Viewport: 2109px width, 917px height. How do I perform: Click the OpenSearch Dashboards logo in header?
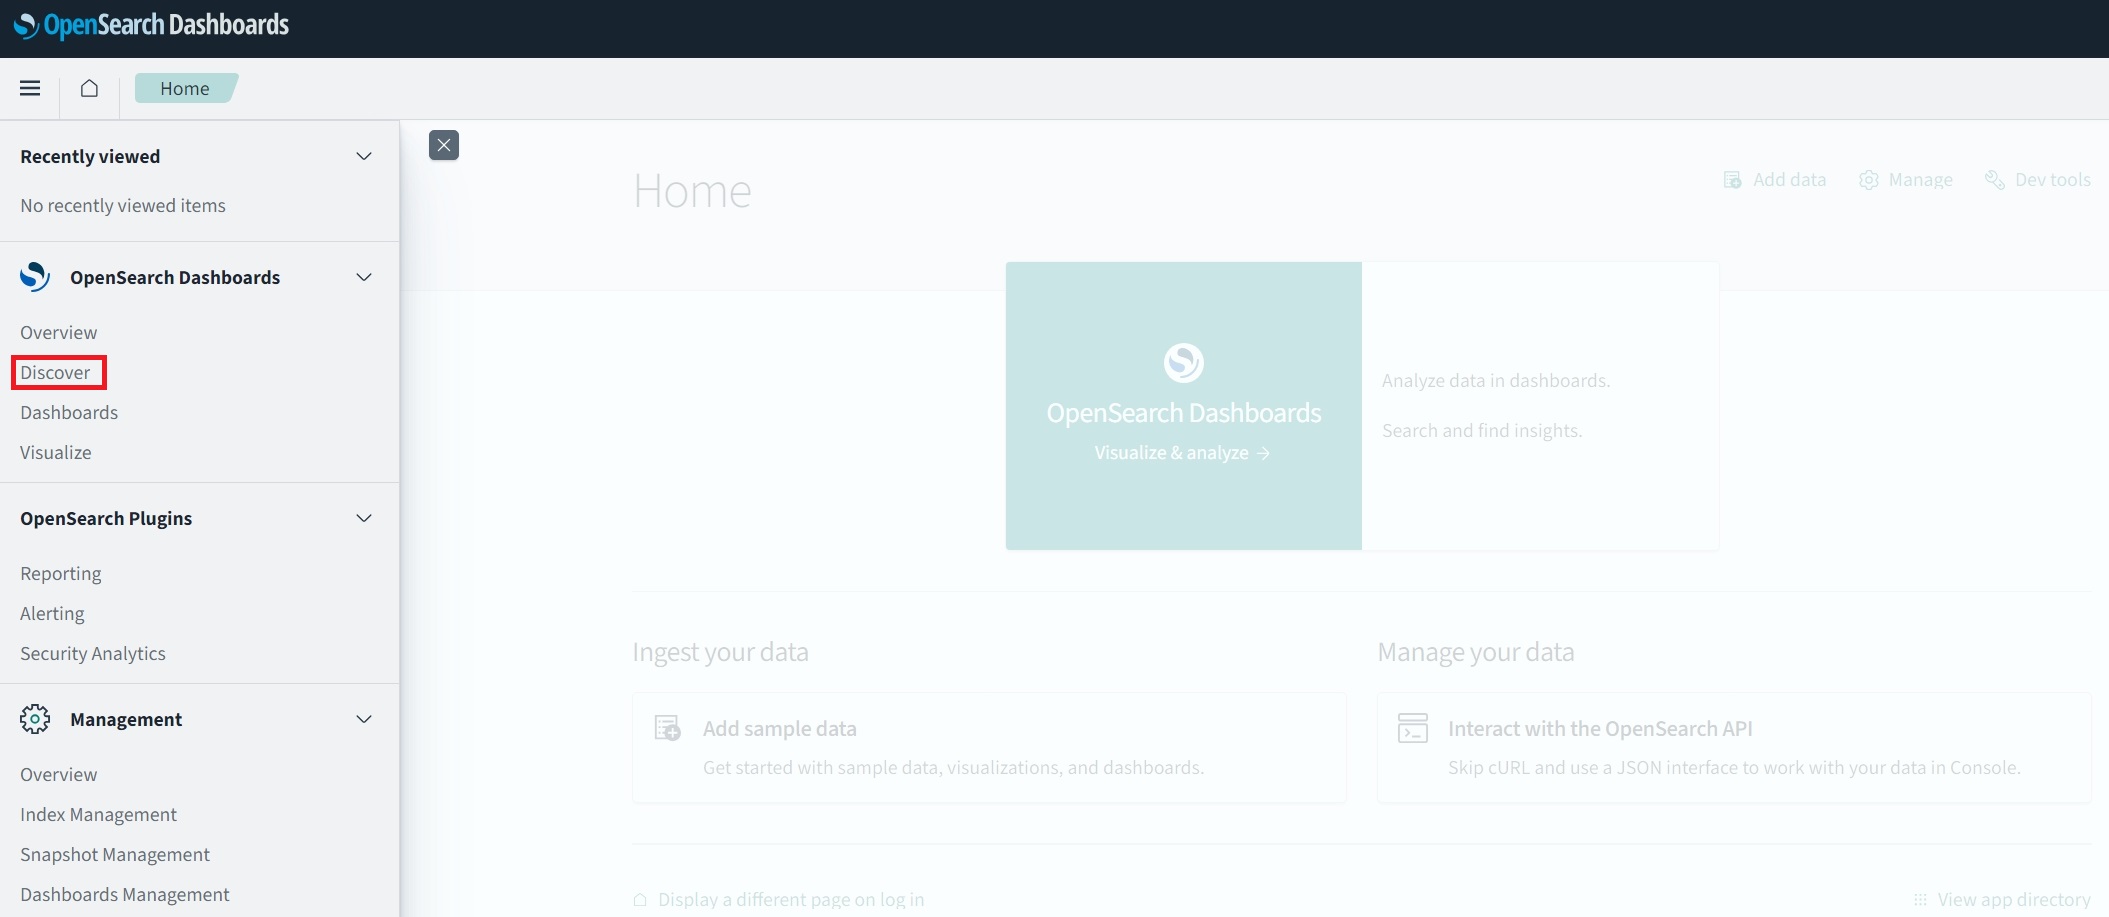[151, 25]
